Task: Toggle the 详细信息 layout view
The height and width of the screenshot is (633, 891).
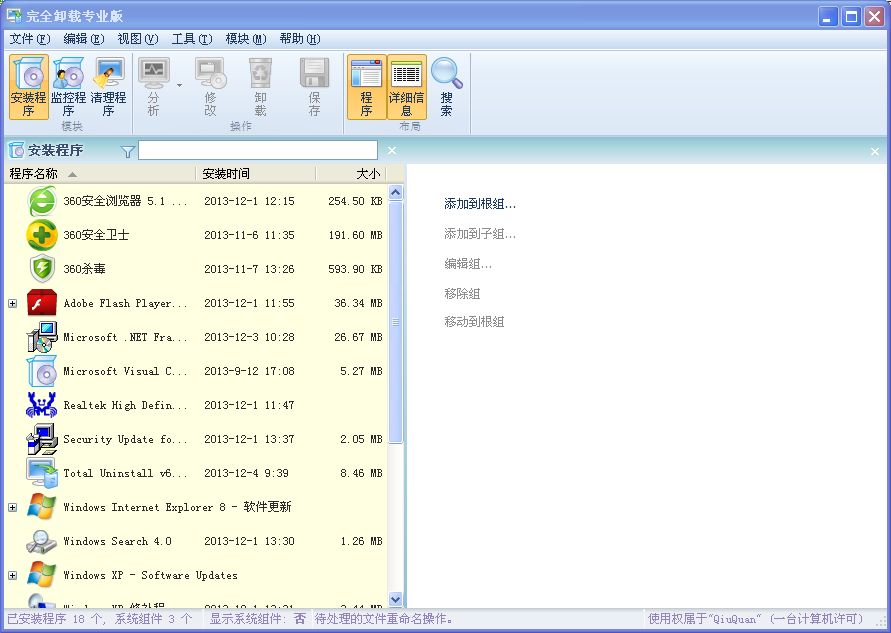Action: click(x=406, y=85)
